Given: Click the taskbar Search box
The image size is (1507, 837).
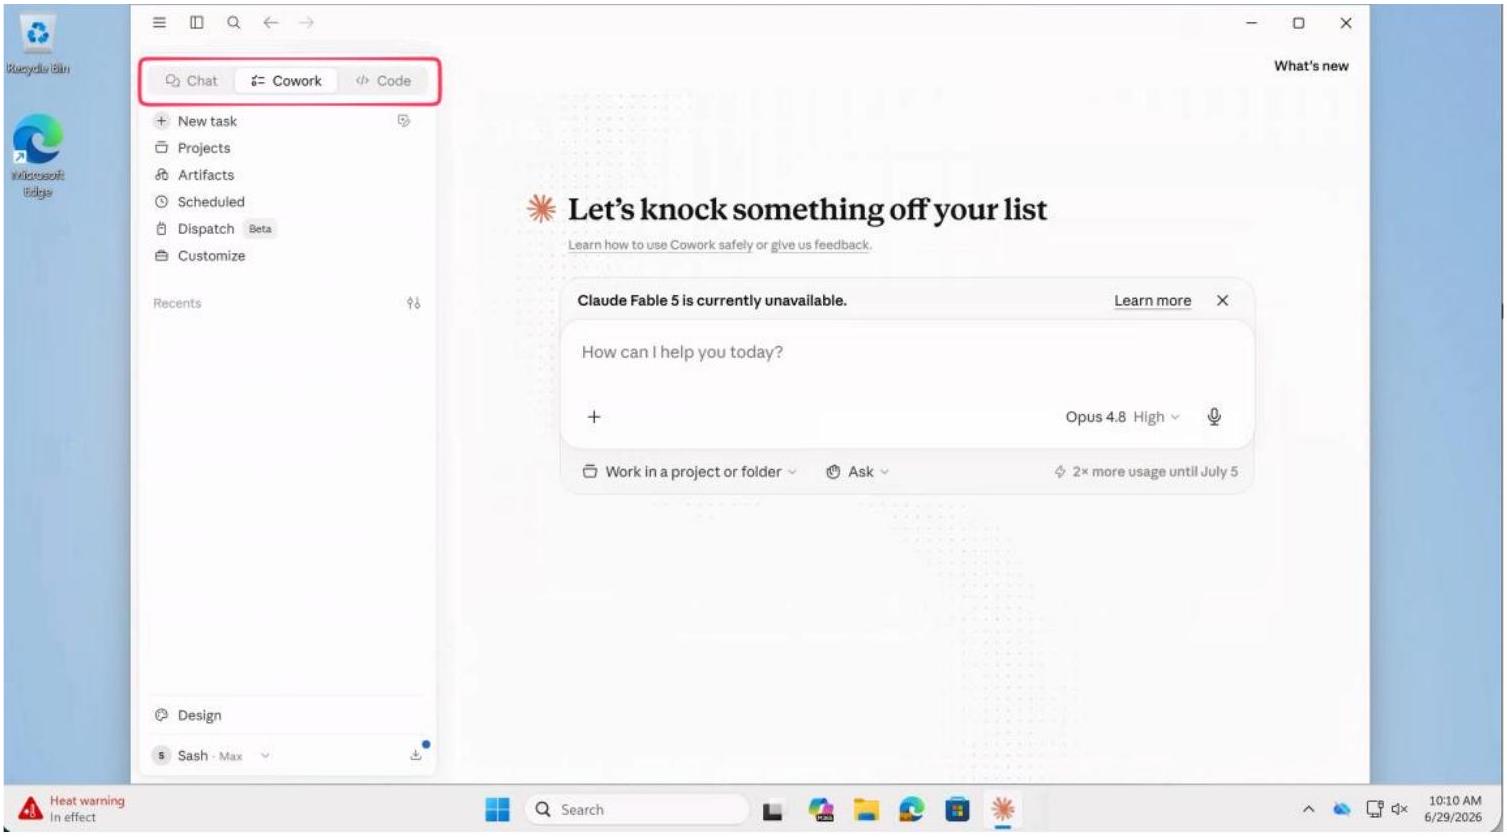Looking at the screenshot, I should click(x=637, y=810).
